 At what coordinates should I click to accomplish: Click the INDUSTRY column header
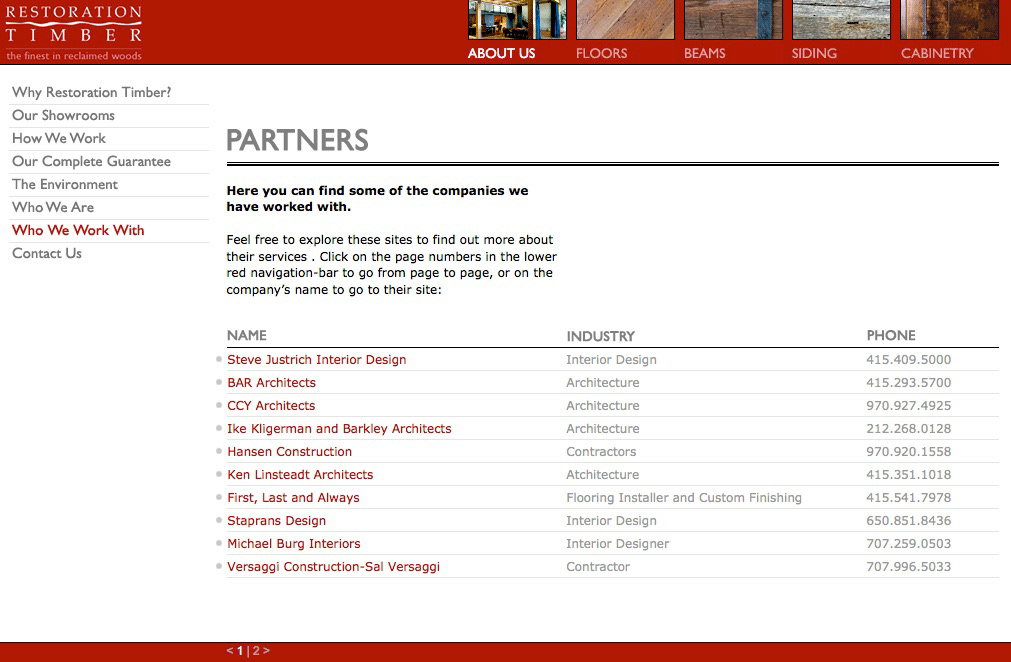coord(600,336)
